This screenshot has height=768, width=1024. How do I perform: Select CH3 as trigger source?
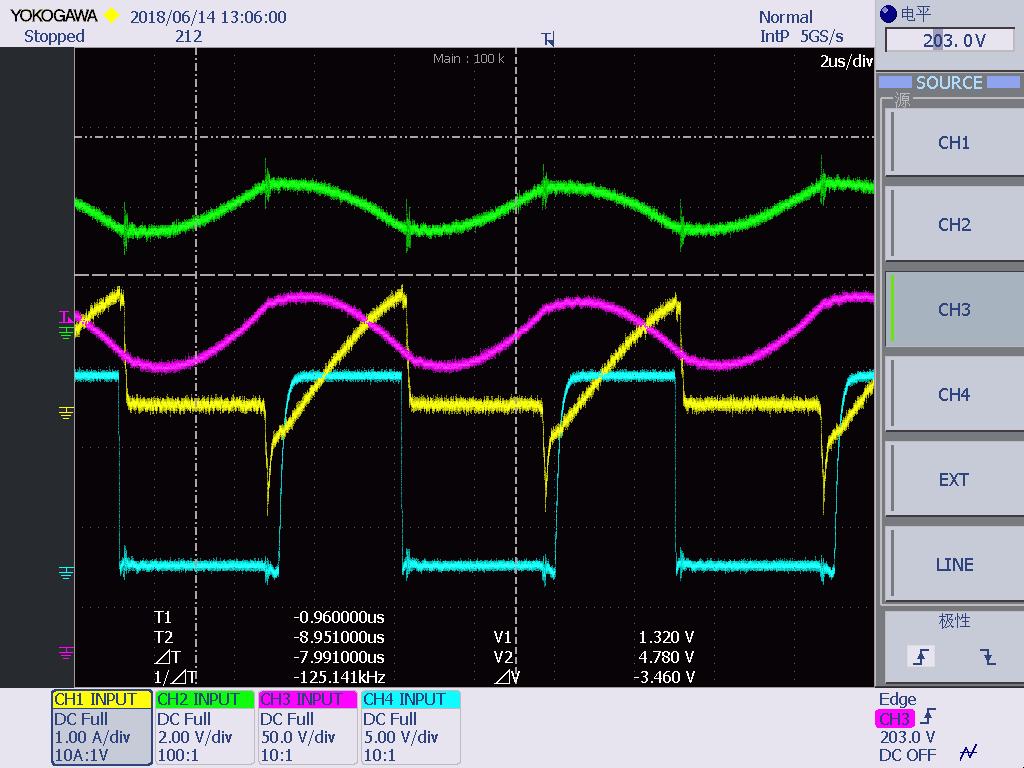tap(954, 309)
